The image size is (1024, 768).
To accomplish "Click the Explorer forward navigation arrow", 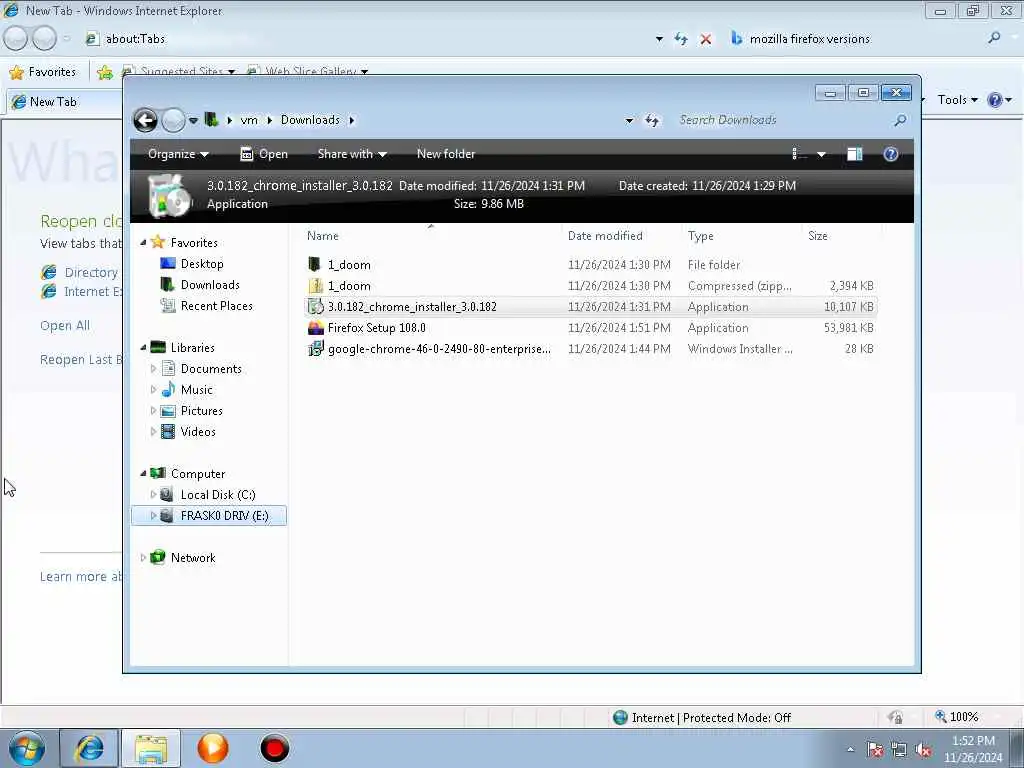I will pos(173,120).
